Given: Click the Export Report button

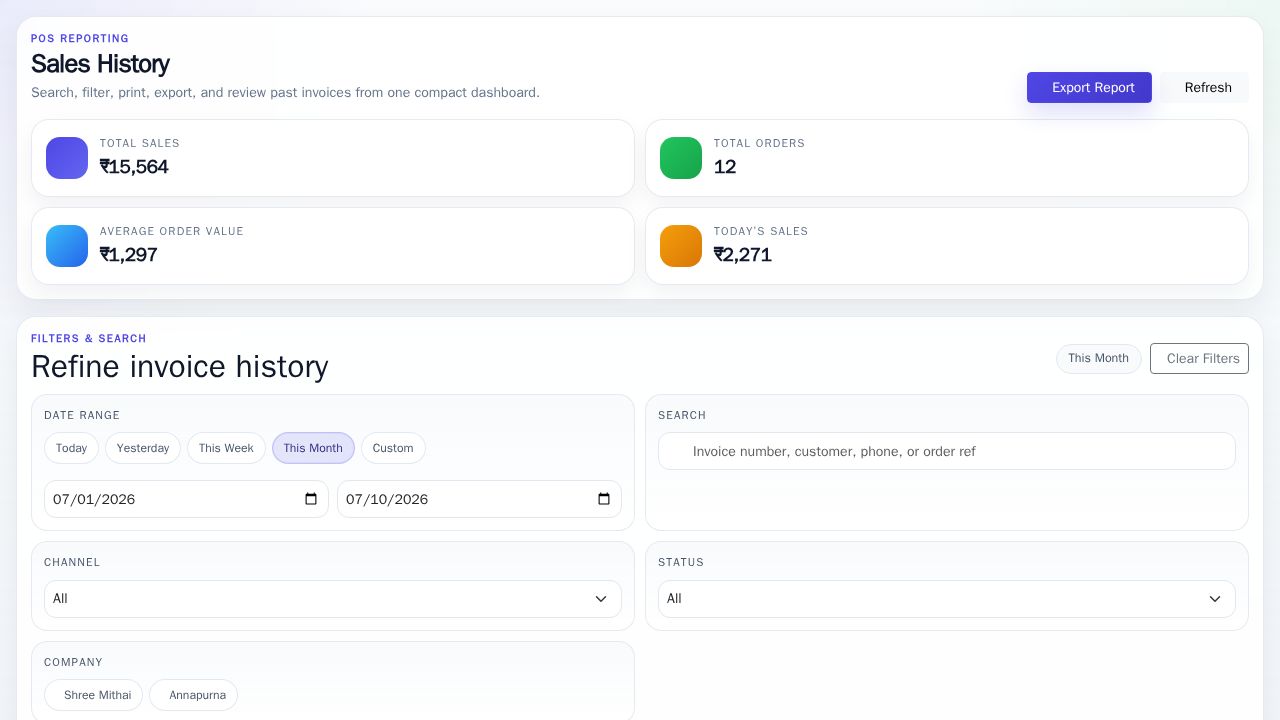Looking at the screenshot, I should pyautogui.click(x=1089, y=87).
